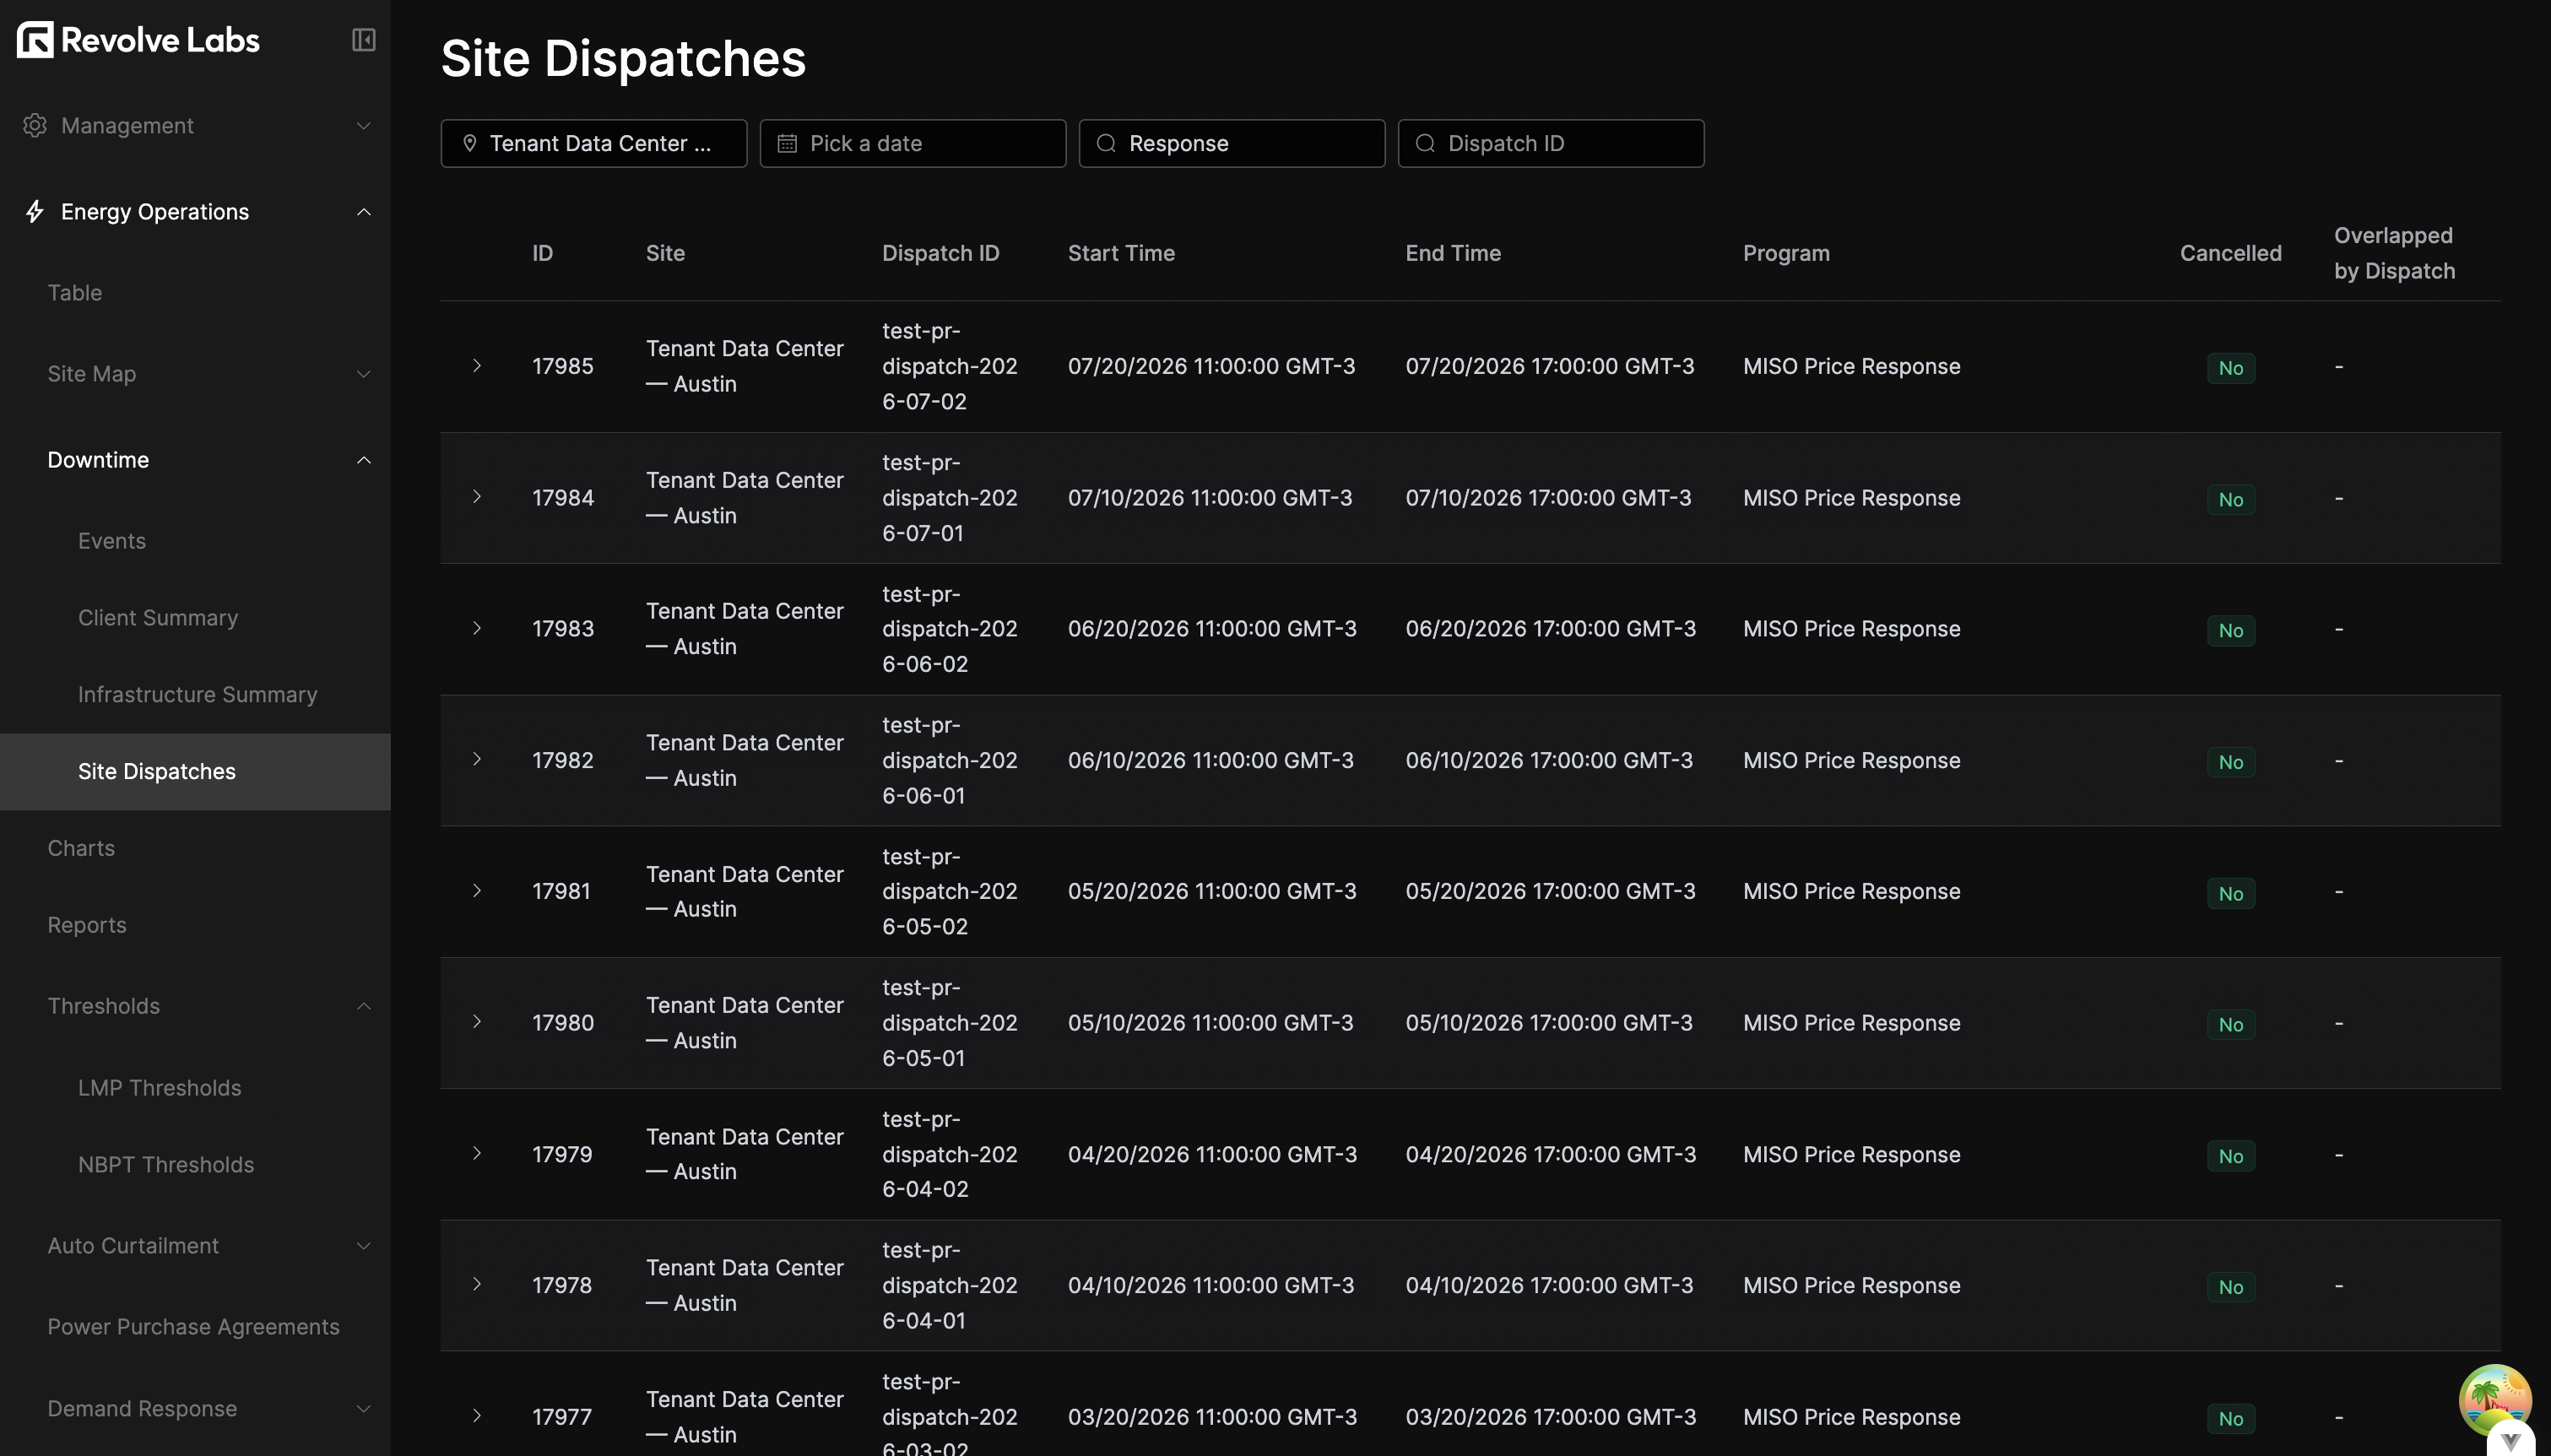Click the location pin icon in site filter

(x=470, y=144)
